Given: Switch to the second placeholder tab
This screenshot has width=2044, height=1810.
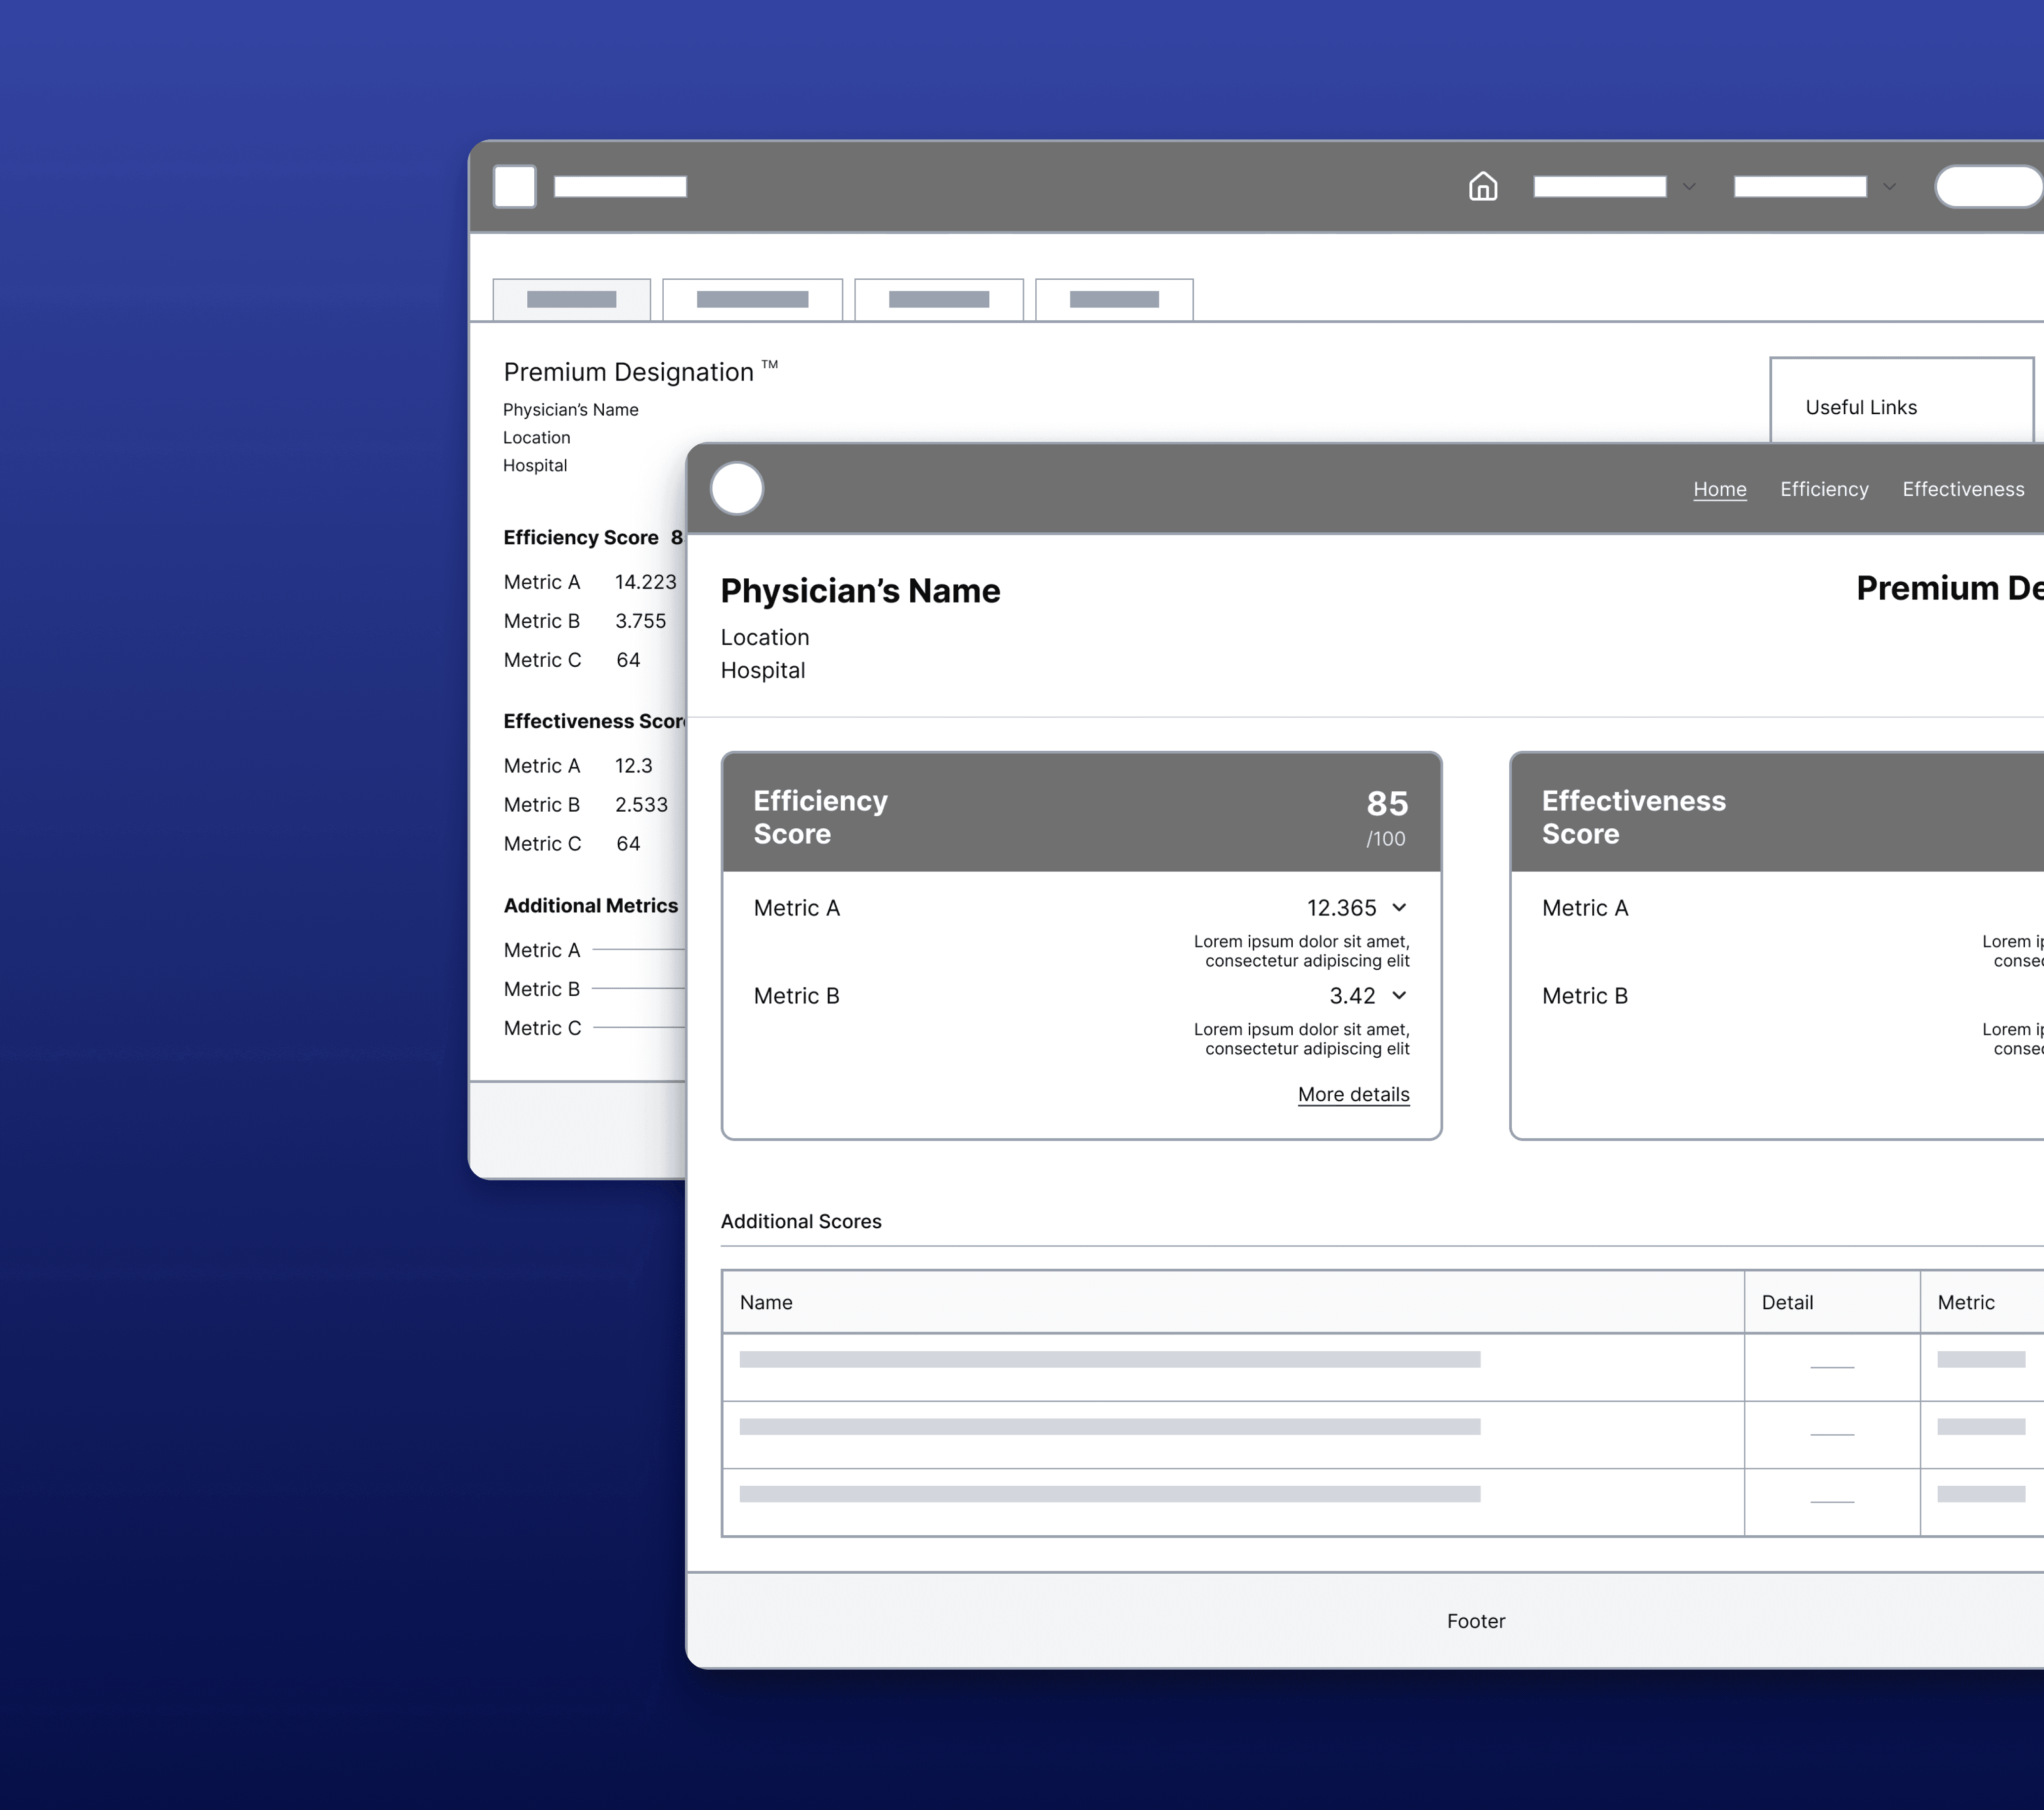Looking at the screenshot, I should [x=752, y=299].
